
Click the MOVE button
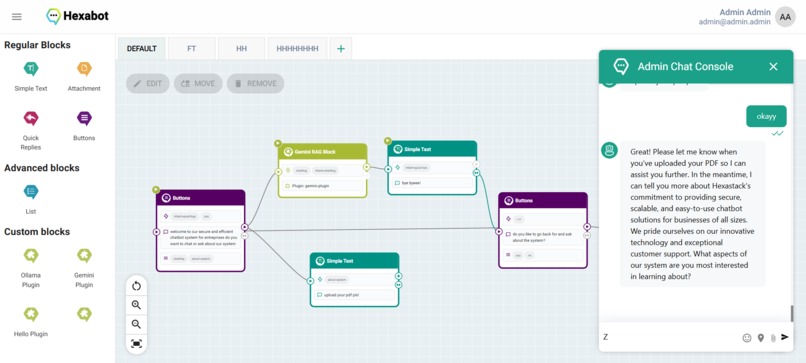tap(198, 83)
